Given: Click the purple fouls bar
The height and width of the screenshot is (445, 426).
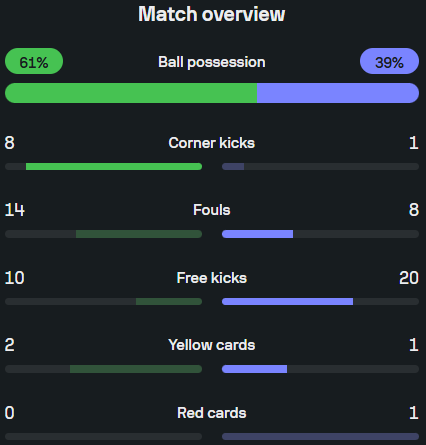Looking at the screenshot, I should 258,234.
